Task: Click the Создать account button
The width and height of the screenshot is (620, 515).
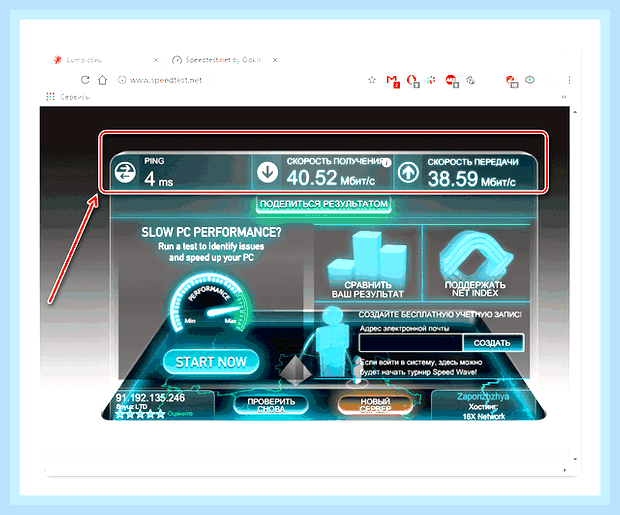Action: [x=493, y=343]
